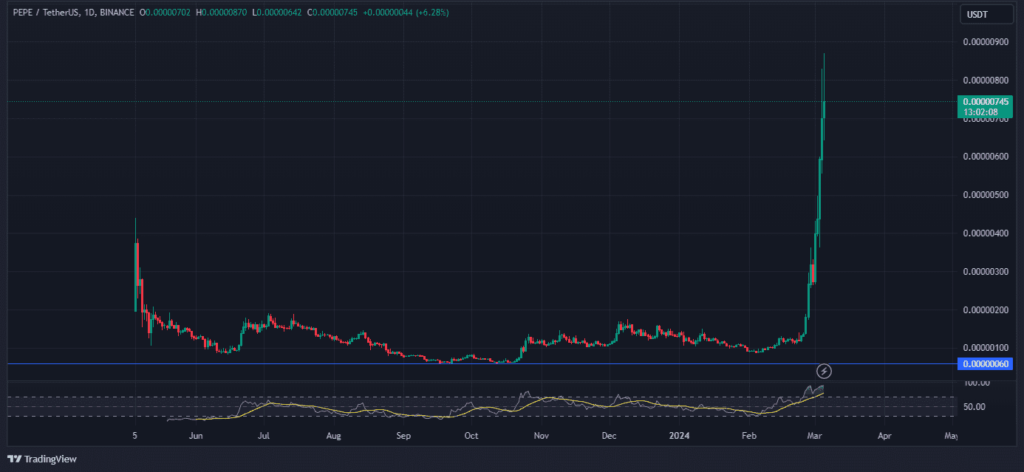Click the Nov label on time axis

click(541, 437)
